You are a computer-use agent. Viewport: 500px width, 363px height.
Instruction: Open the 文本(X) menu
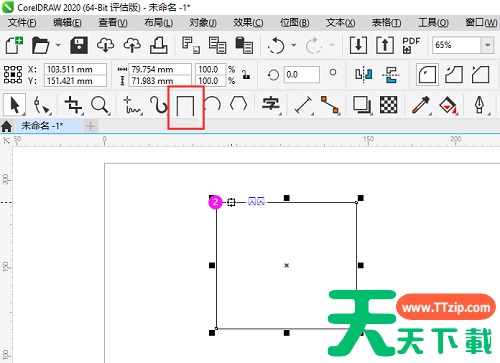click(x=340, y=23)
